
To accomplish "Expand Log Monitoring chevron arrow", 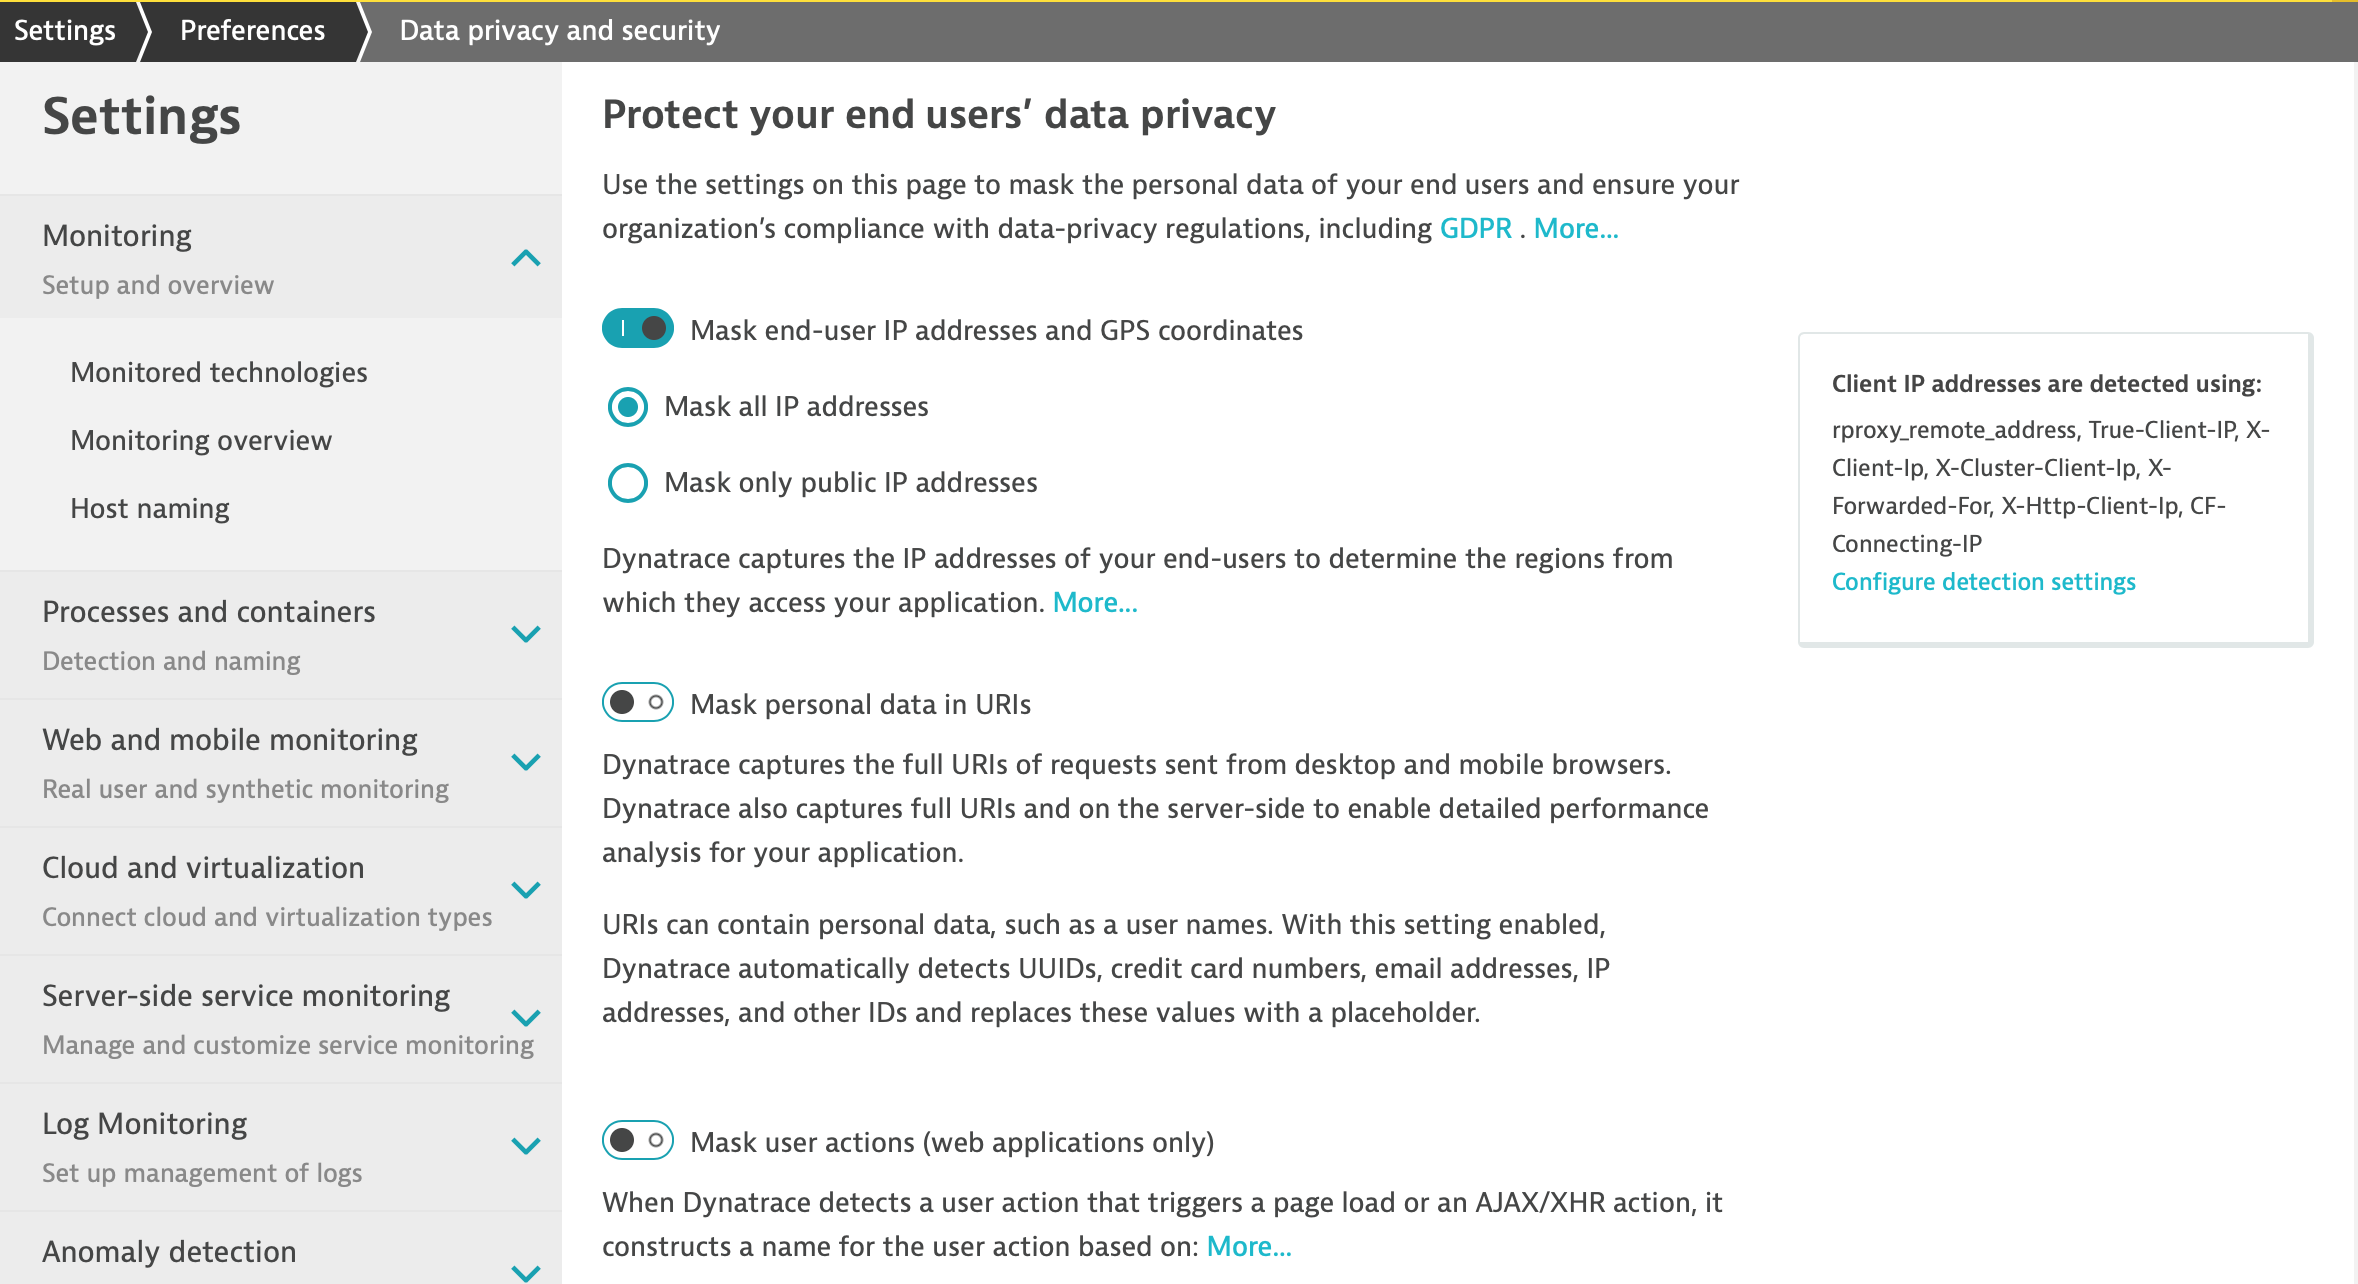I will 525,1146.
